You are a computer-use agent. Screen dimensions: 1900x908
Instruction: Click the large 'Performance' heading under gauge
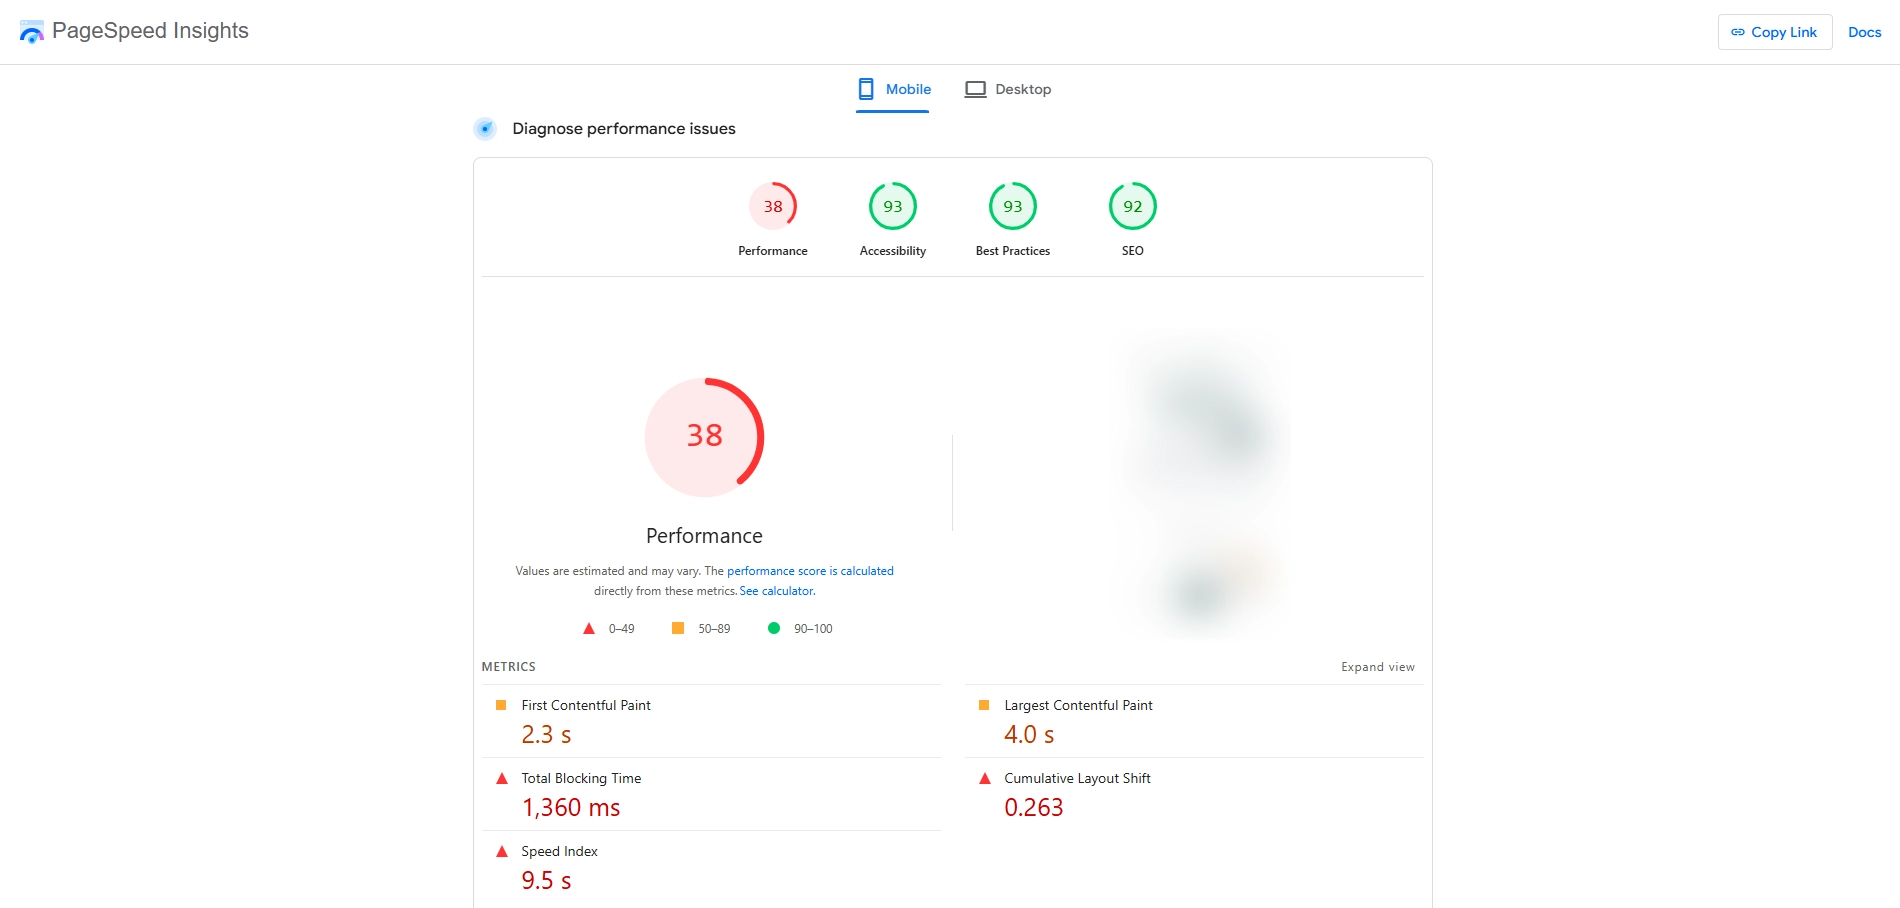click(704, 536)
